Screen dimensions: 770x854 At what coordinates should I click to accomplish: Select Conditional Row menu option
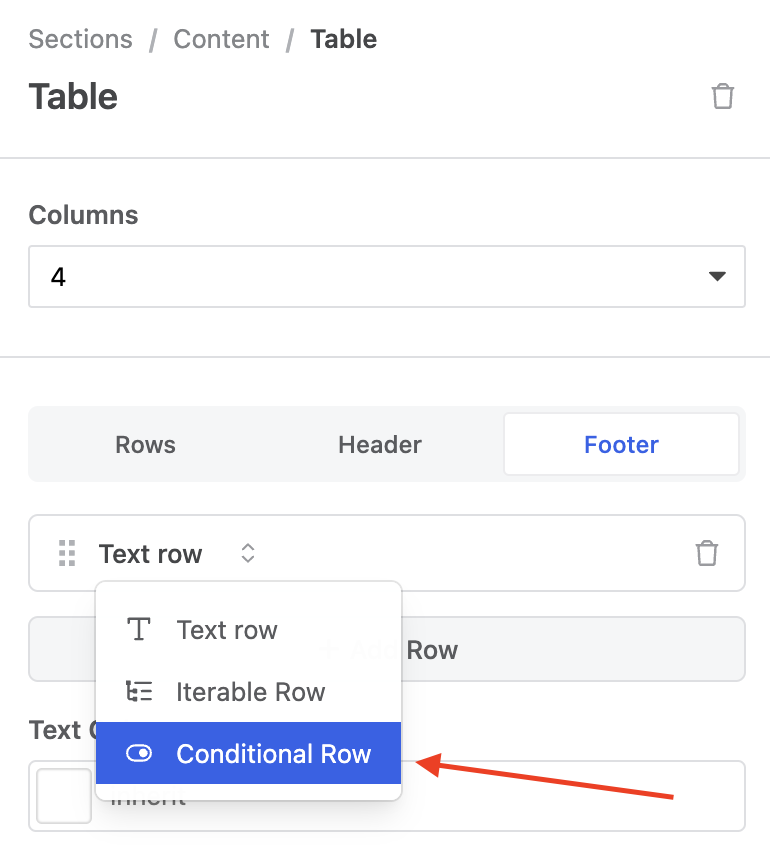(273, 754)
